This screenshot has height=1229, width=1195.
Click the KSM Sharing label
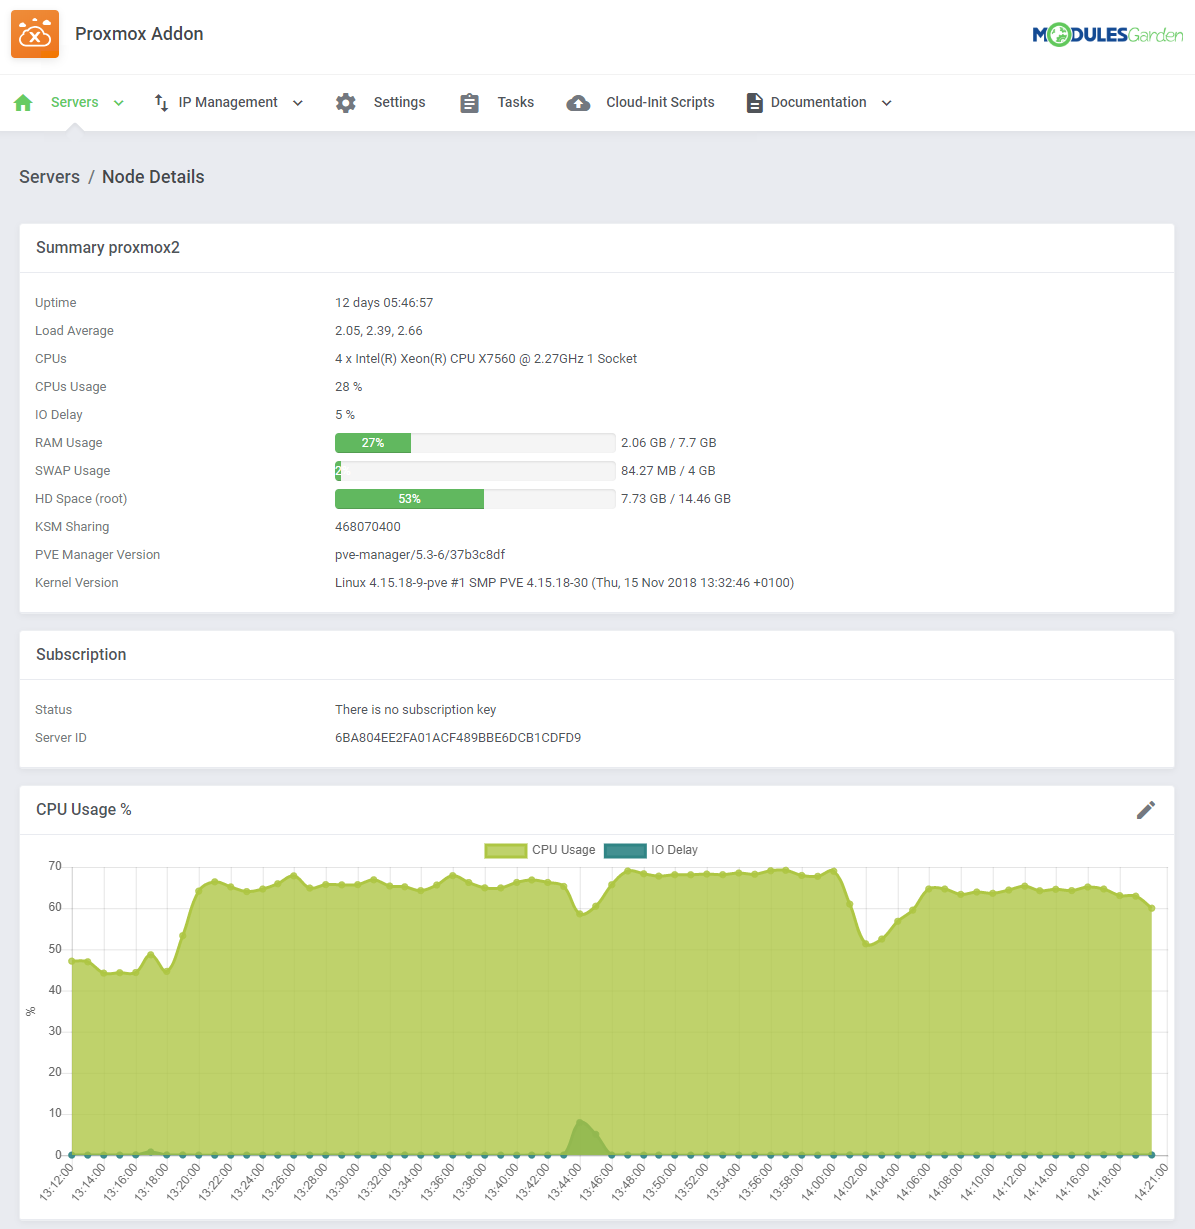72,527
